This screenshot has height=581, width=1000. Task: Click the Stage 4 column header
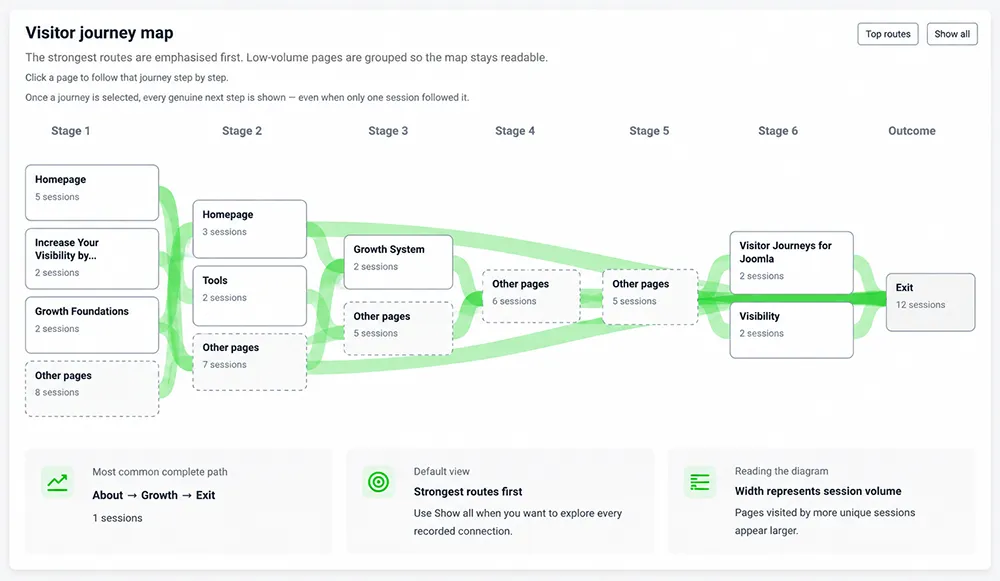515,131
